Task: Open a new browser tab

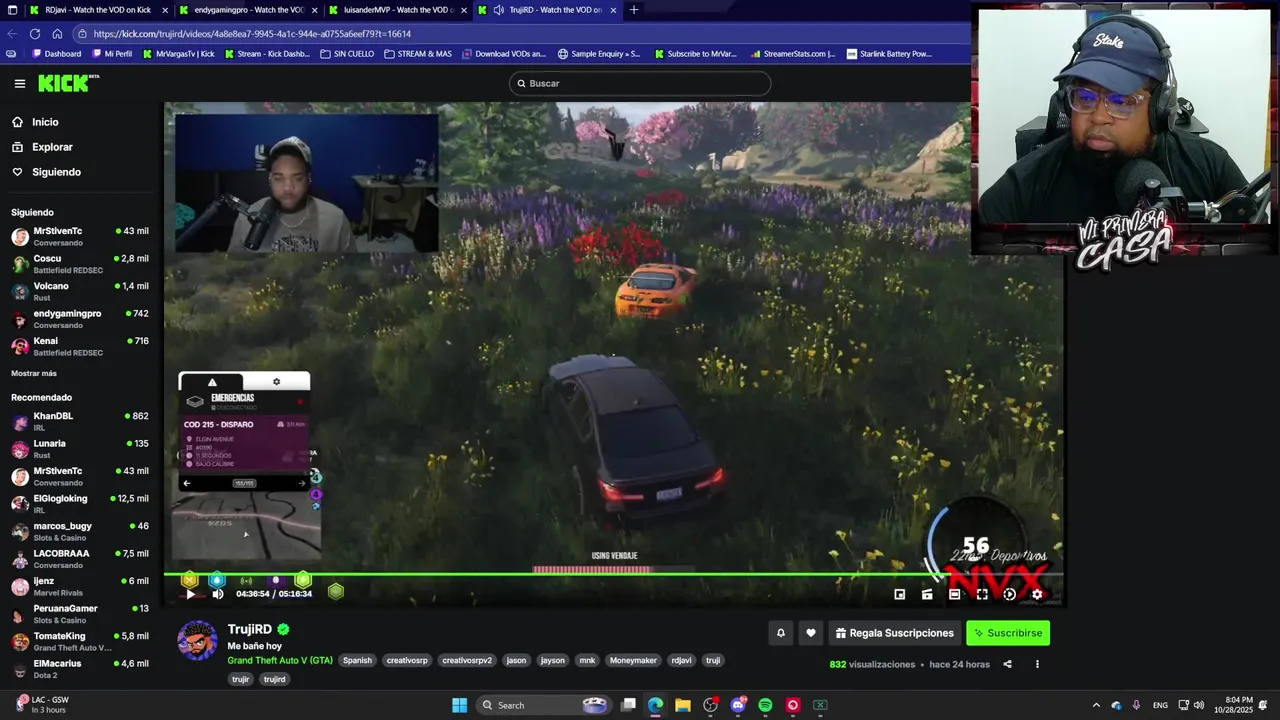Action: click(633, 10)
